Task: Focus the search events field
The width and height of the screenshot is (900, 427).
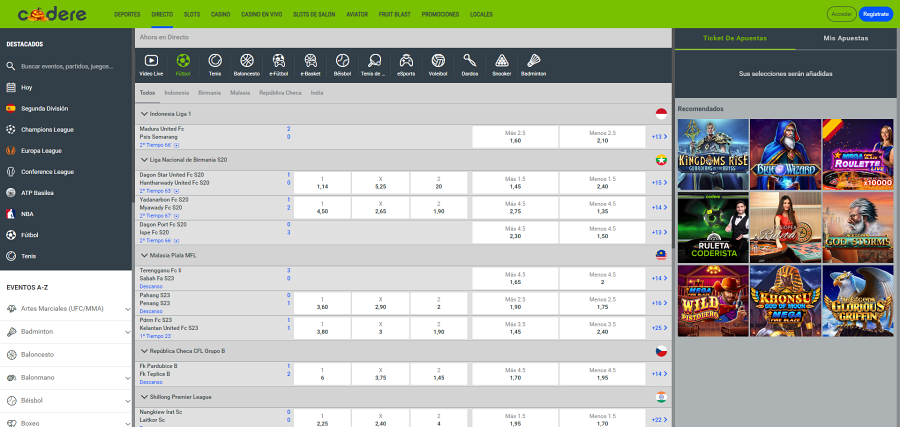Action: pyautogui.click(x=67, y=67)
